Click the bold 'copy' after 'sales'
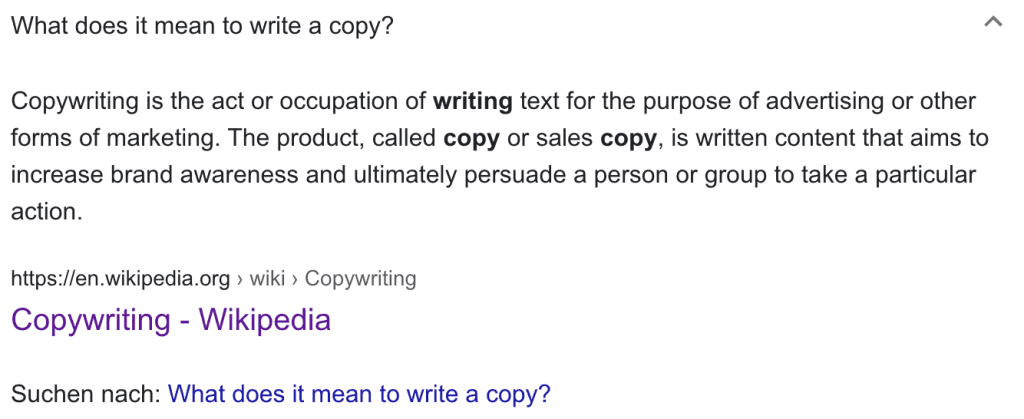 coord(628,139)
